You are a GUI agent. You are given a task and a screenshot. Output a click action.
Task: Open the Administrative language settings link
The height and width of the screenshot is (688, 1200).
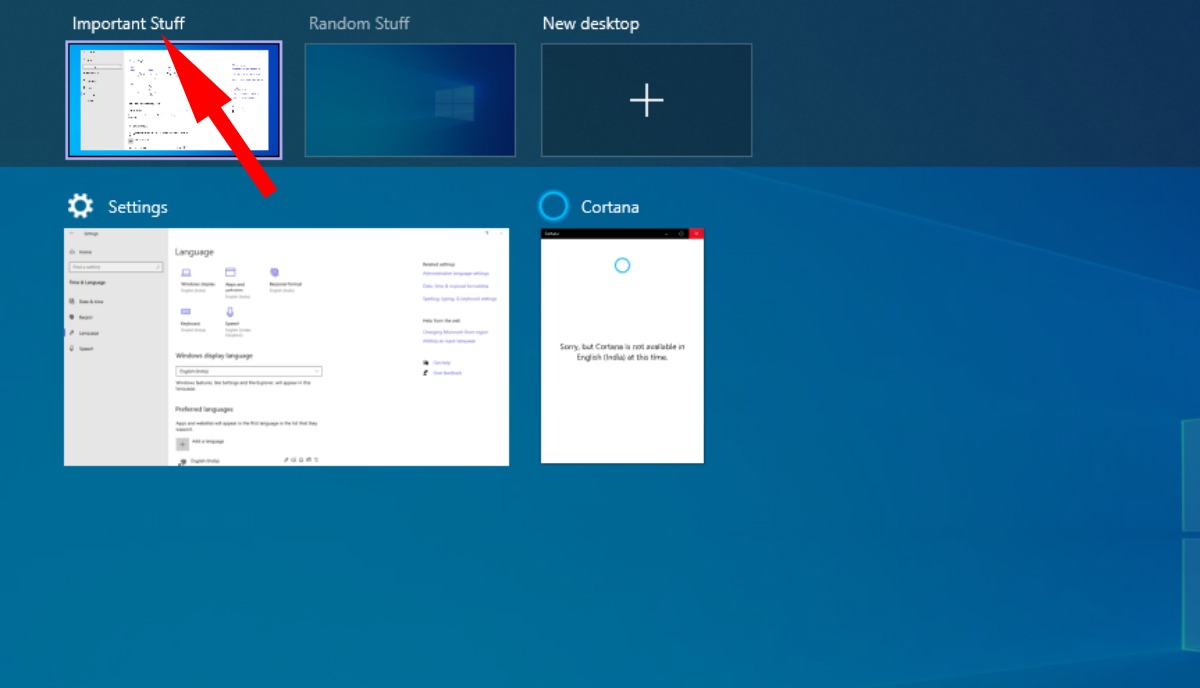(x=456, y=274)
